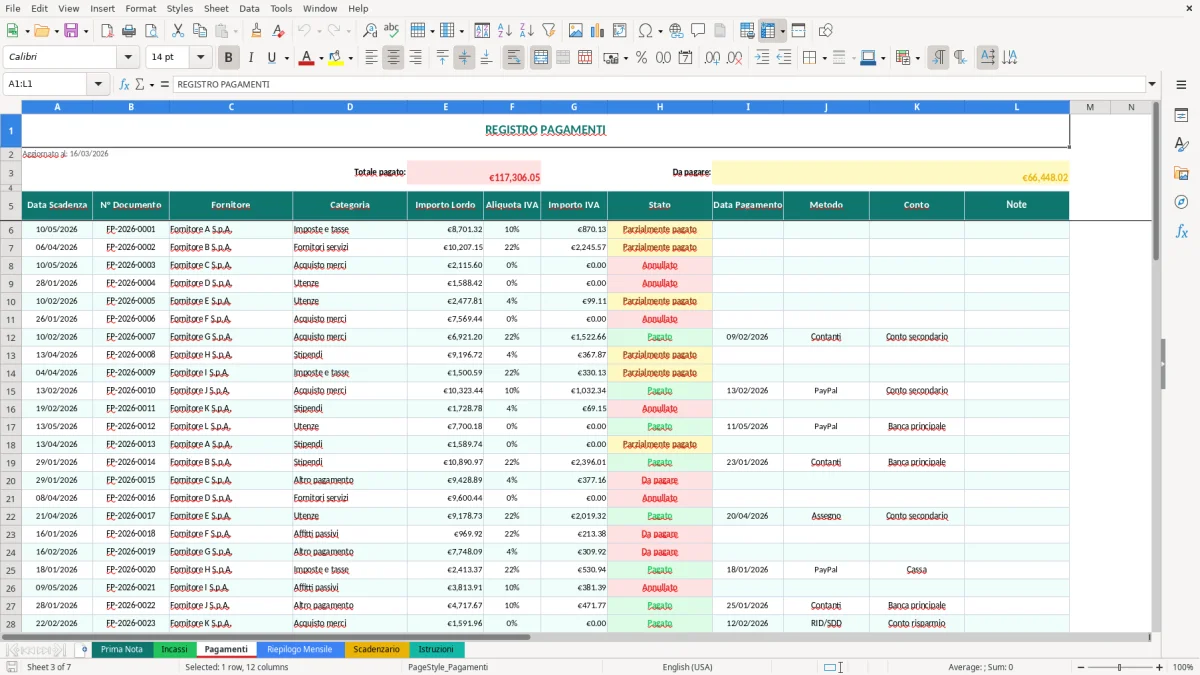The width and height of the screenshot is (1200, 675).
Task: Toggle AutoFilter funnel icon
Action: point(549,31)
